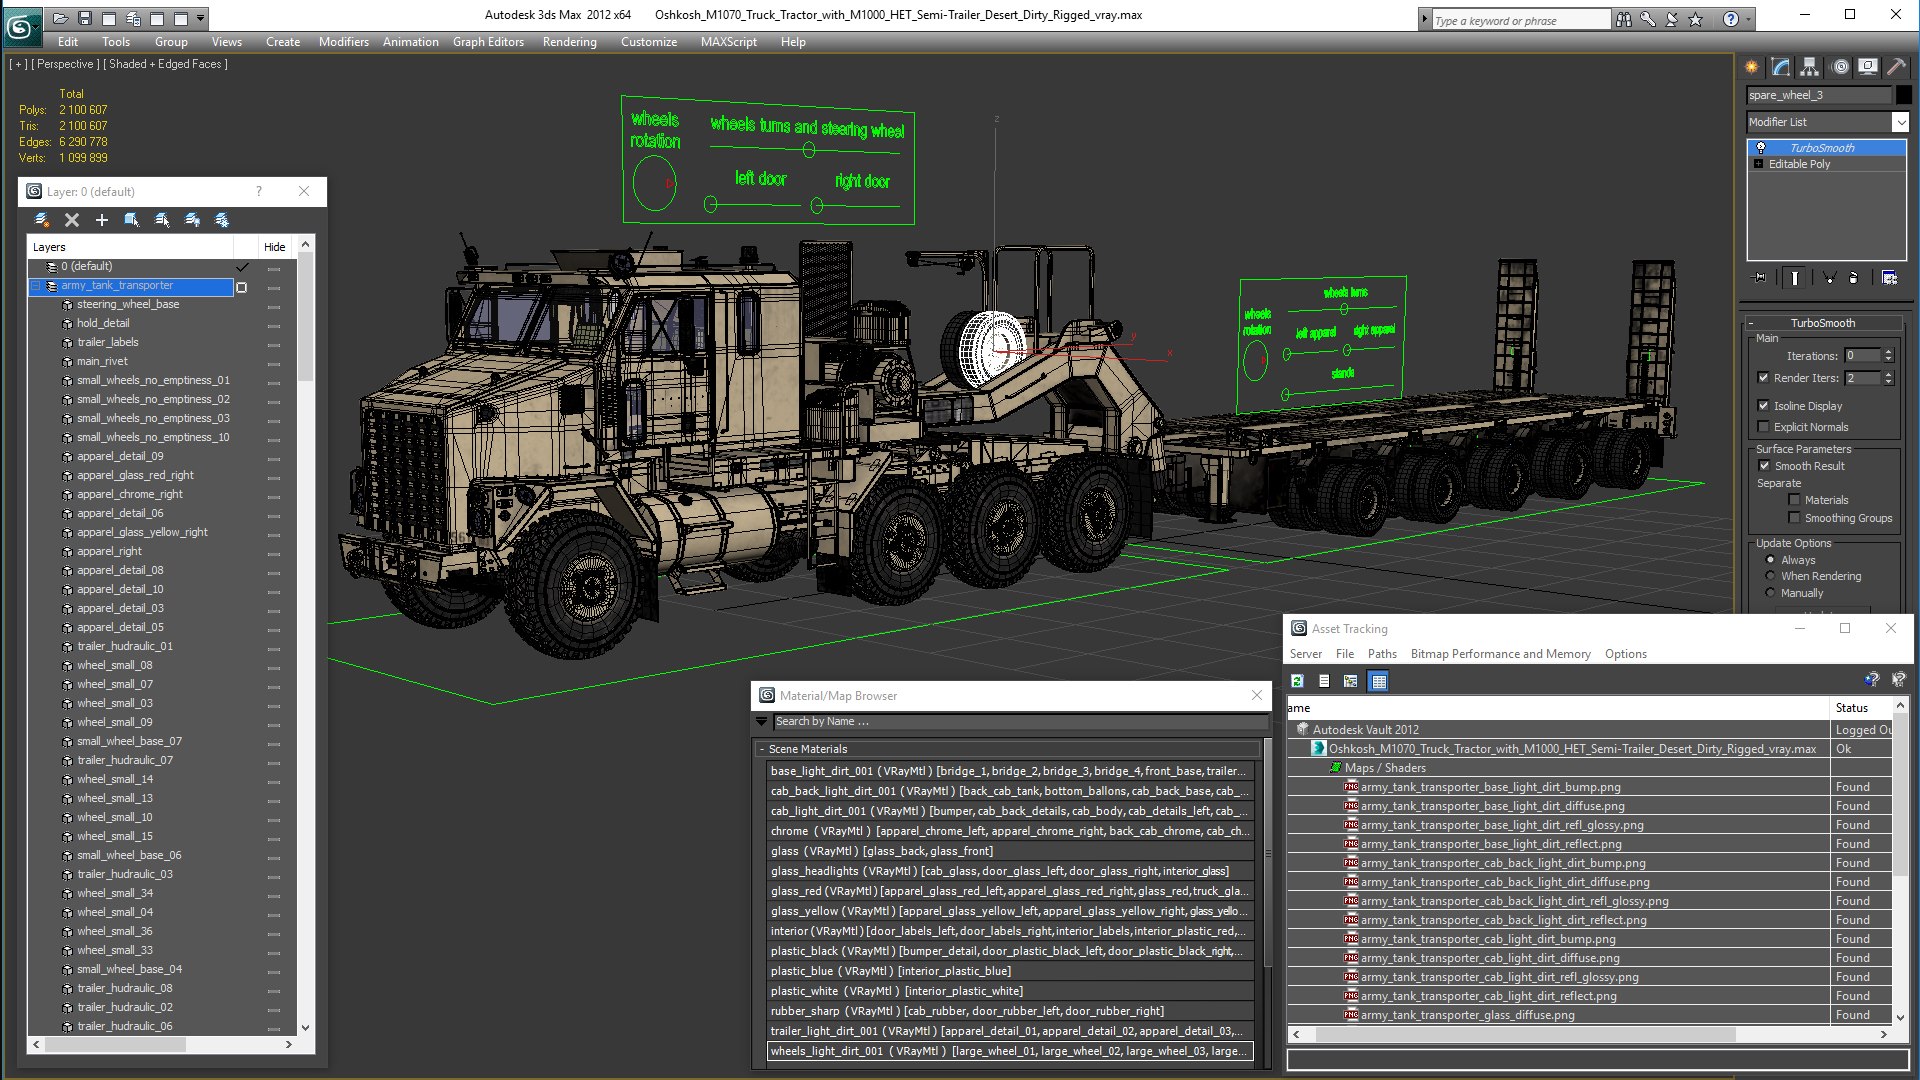Switch Asset Tracking to table view icon
This screenshot has height=1080, width=1920.
click(x=1379, y=681)
